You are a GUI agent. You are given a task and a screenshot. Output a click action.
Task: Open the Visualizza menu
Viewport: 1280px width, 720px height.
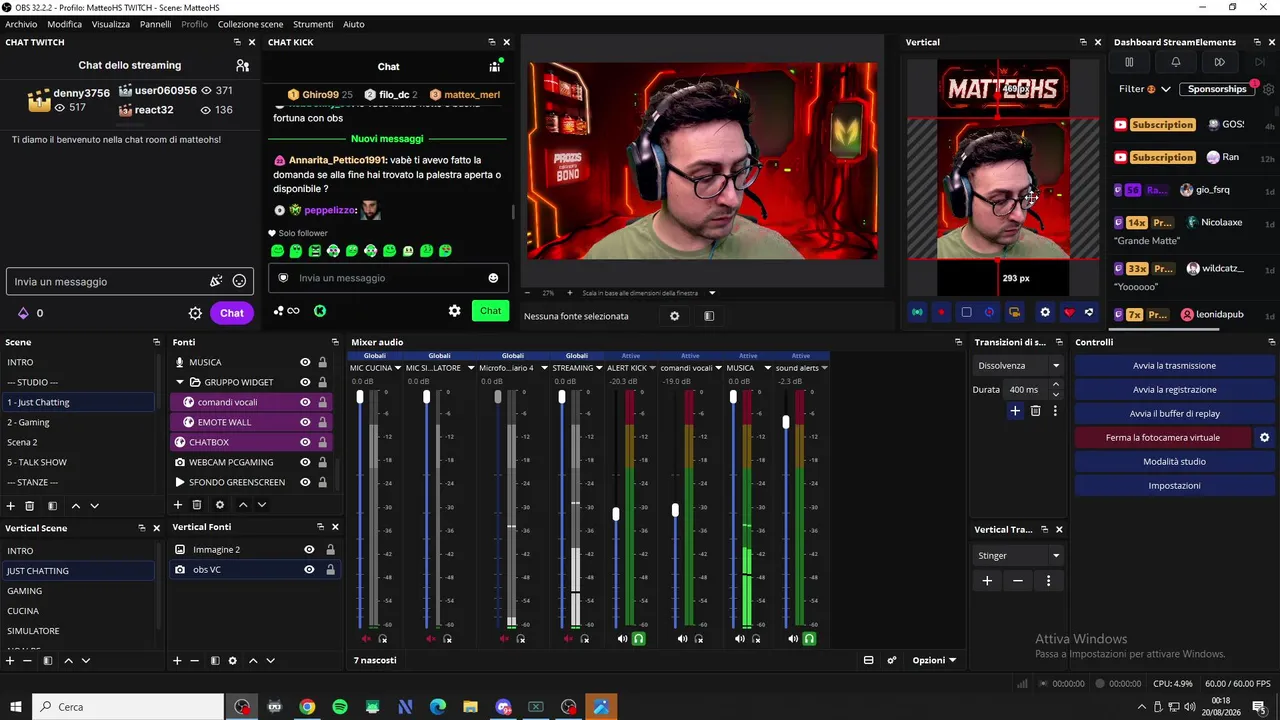click(111, 24)
